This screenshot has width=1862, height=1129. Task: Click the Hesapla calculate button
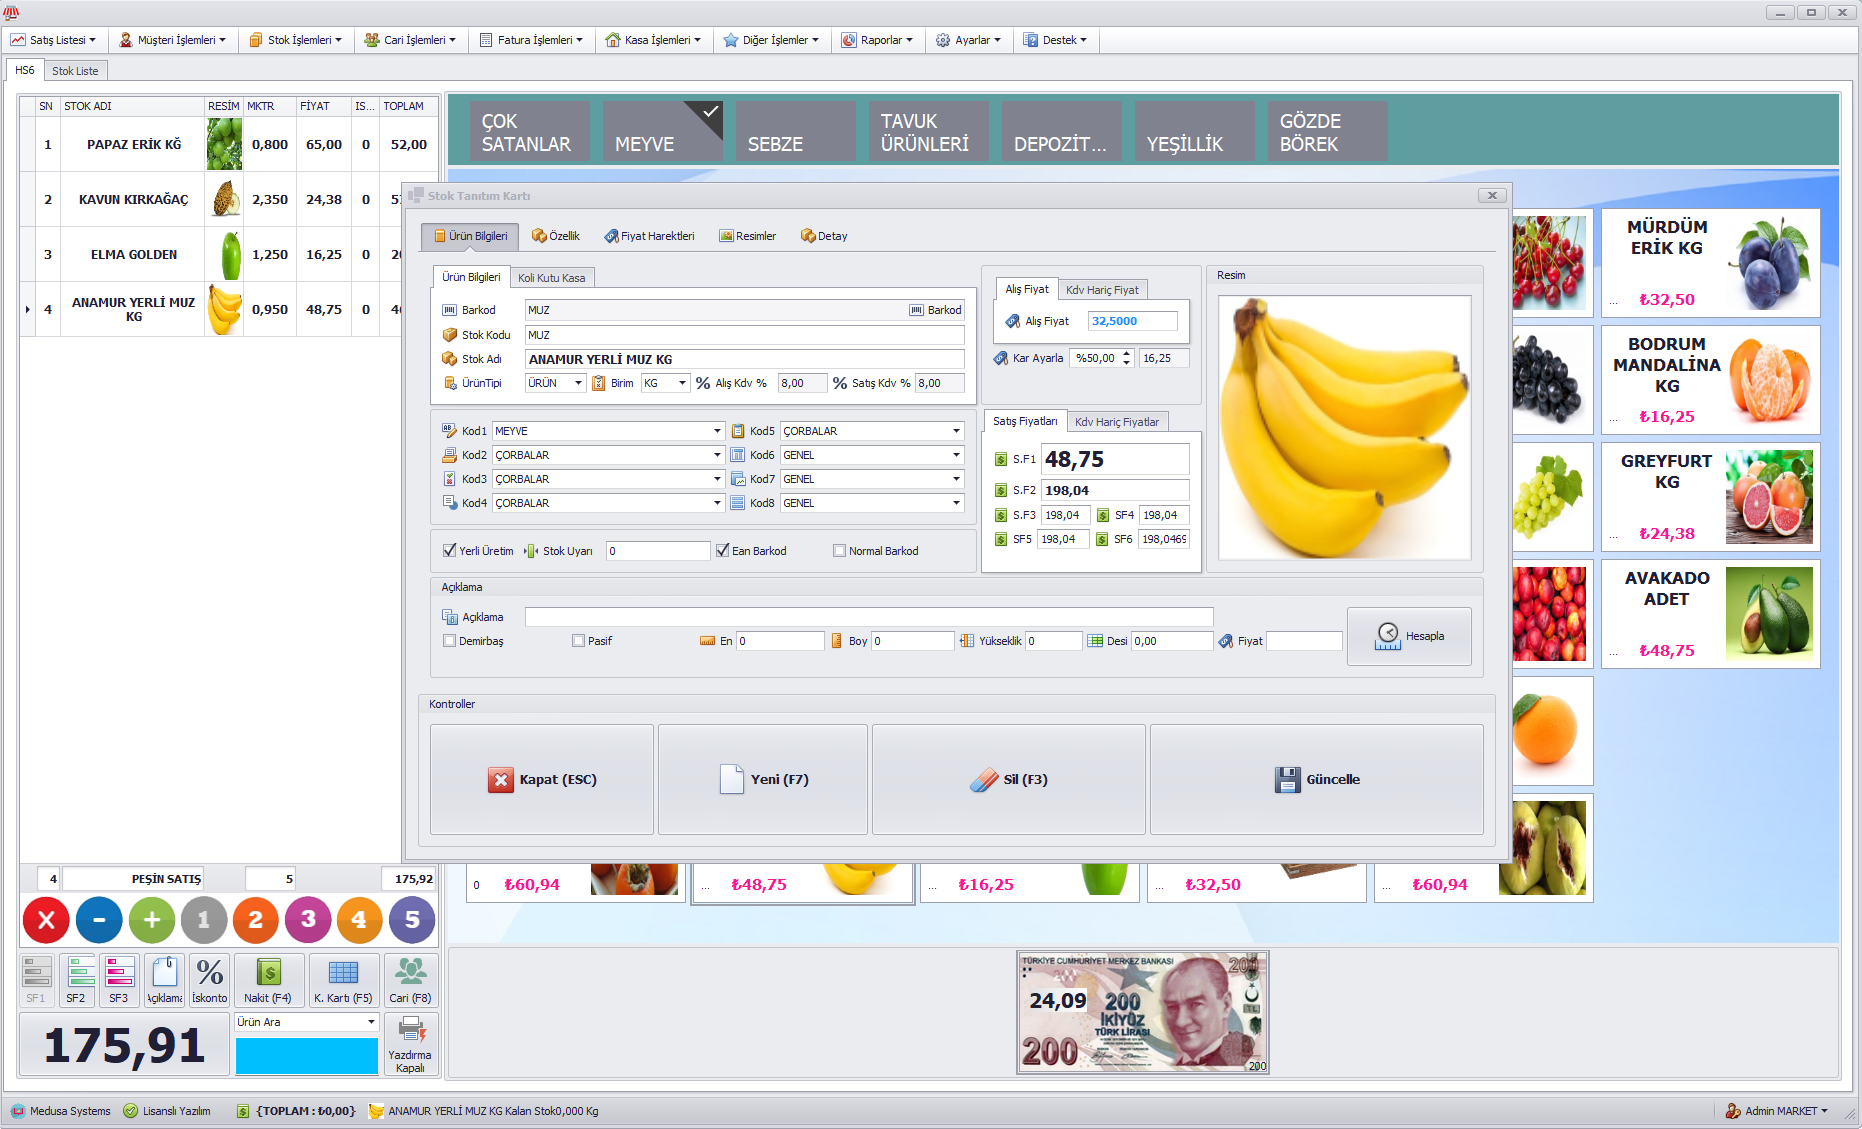1409,636
